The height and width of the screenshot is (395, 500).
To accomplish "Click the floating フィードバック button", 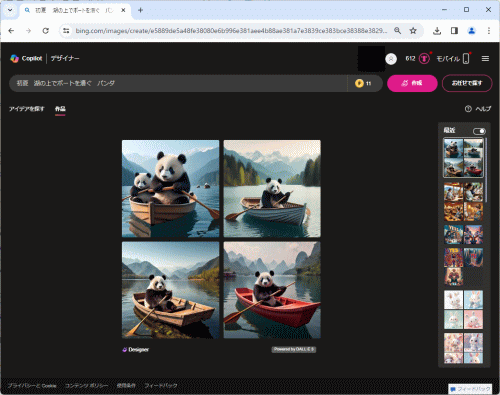I will point(470,389).
